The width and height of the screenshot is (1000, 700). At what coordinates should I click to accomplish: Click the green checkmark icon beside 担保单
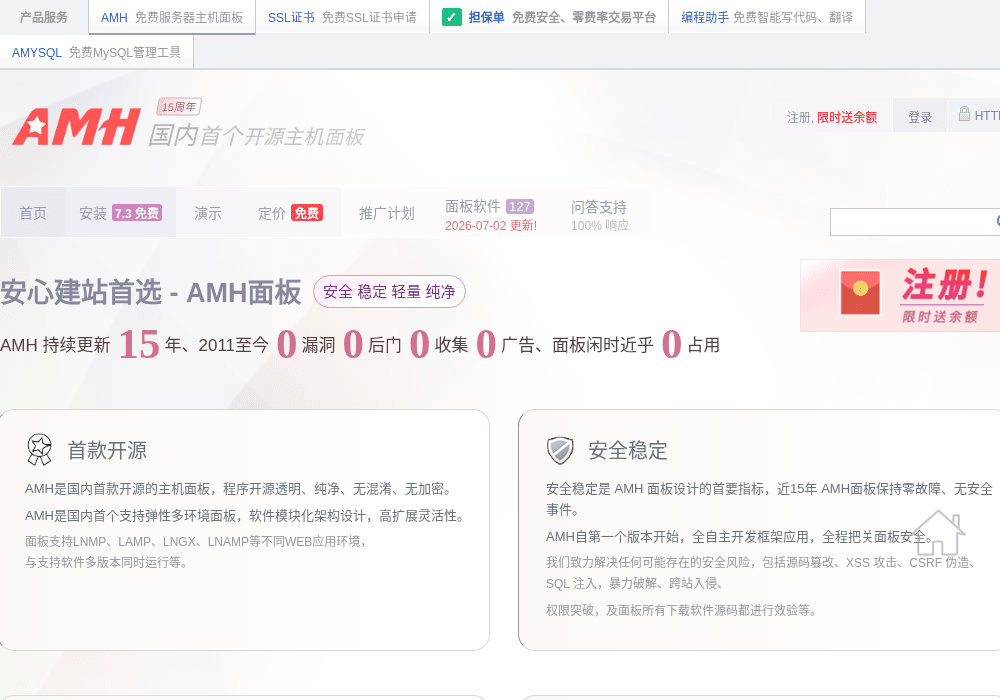pos(452,17)
